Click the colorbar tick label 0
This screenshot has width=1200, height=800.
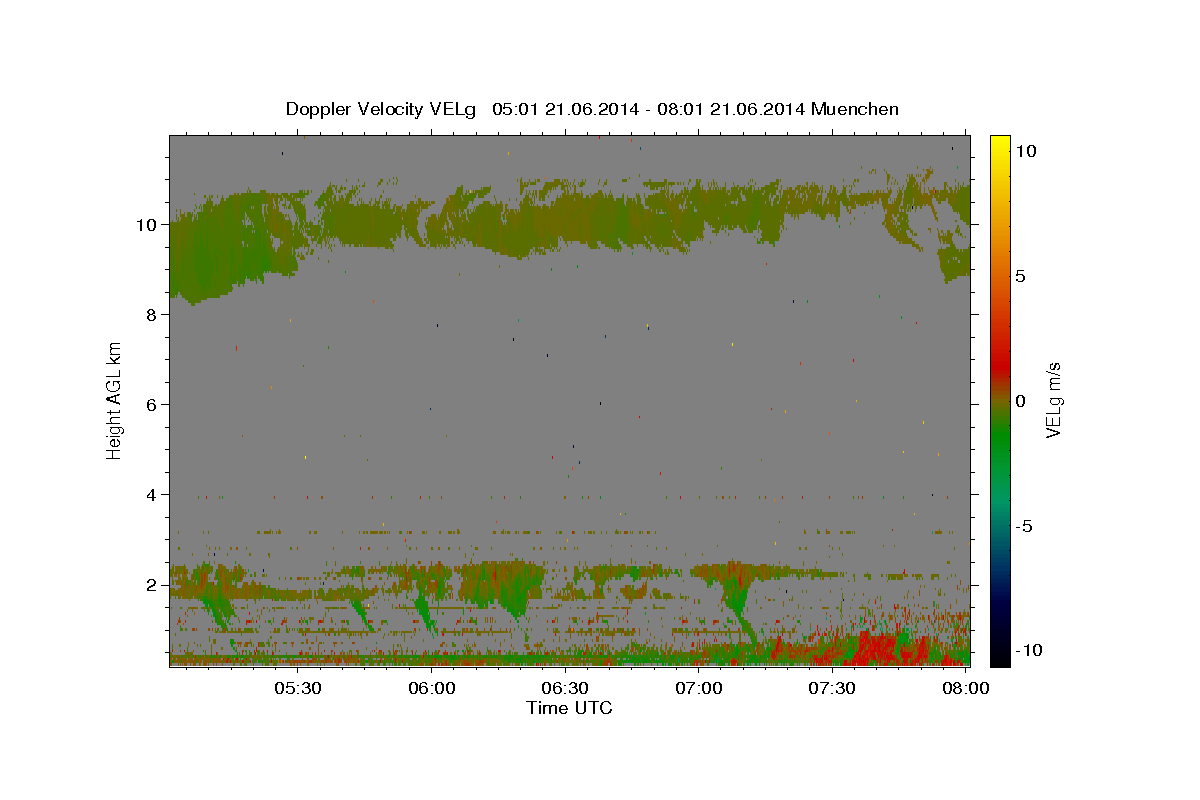1020,401
